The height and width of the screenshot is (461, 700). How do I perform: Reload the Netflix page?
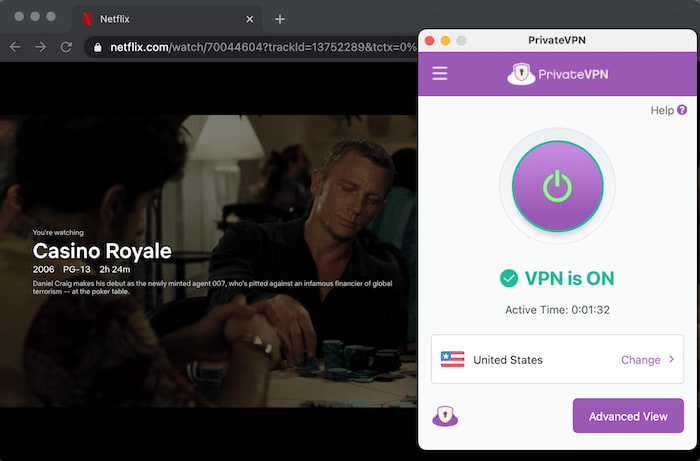[x=66, y=47]
